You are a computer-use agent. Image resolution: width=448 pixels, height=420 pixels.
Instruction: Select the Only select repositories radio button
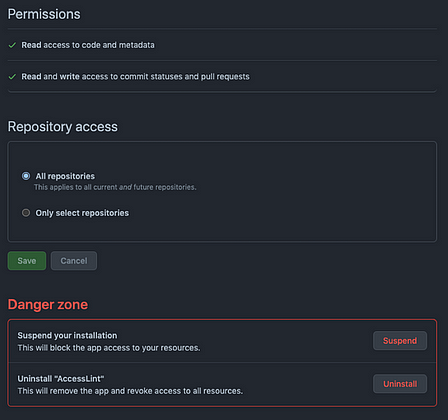tap(26, 213)
